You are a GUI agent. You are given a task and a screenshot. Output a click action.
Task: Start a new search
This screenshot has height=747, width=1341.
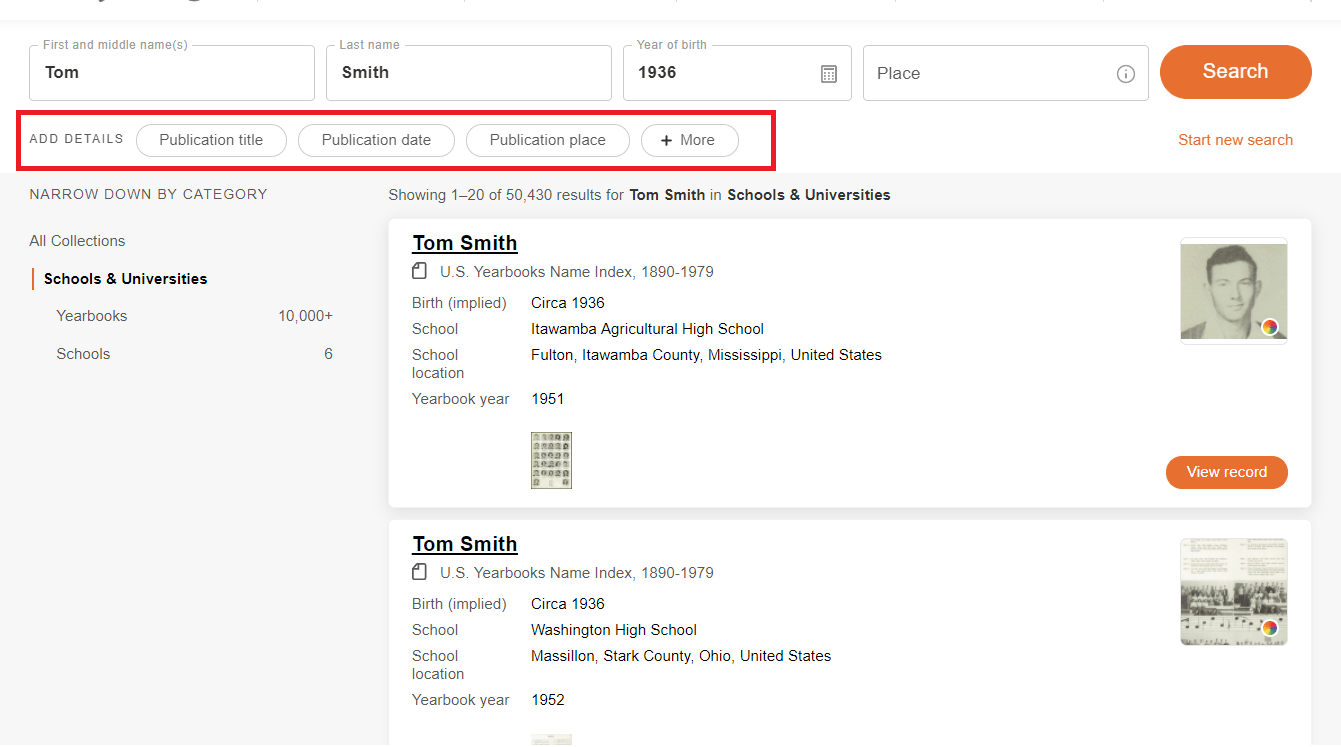pos(1235,140)
